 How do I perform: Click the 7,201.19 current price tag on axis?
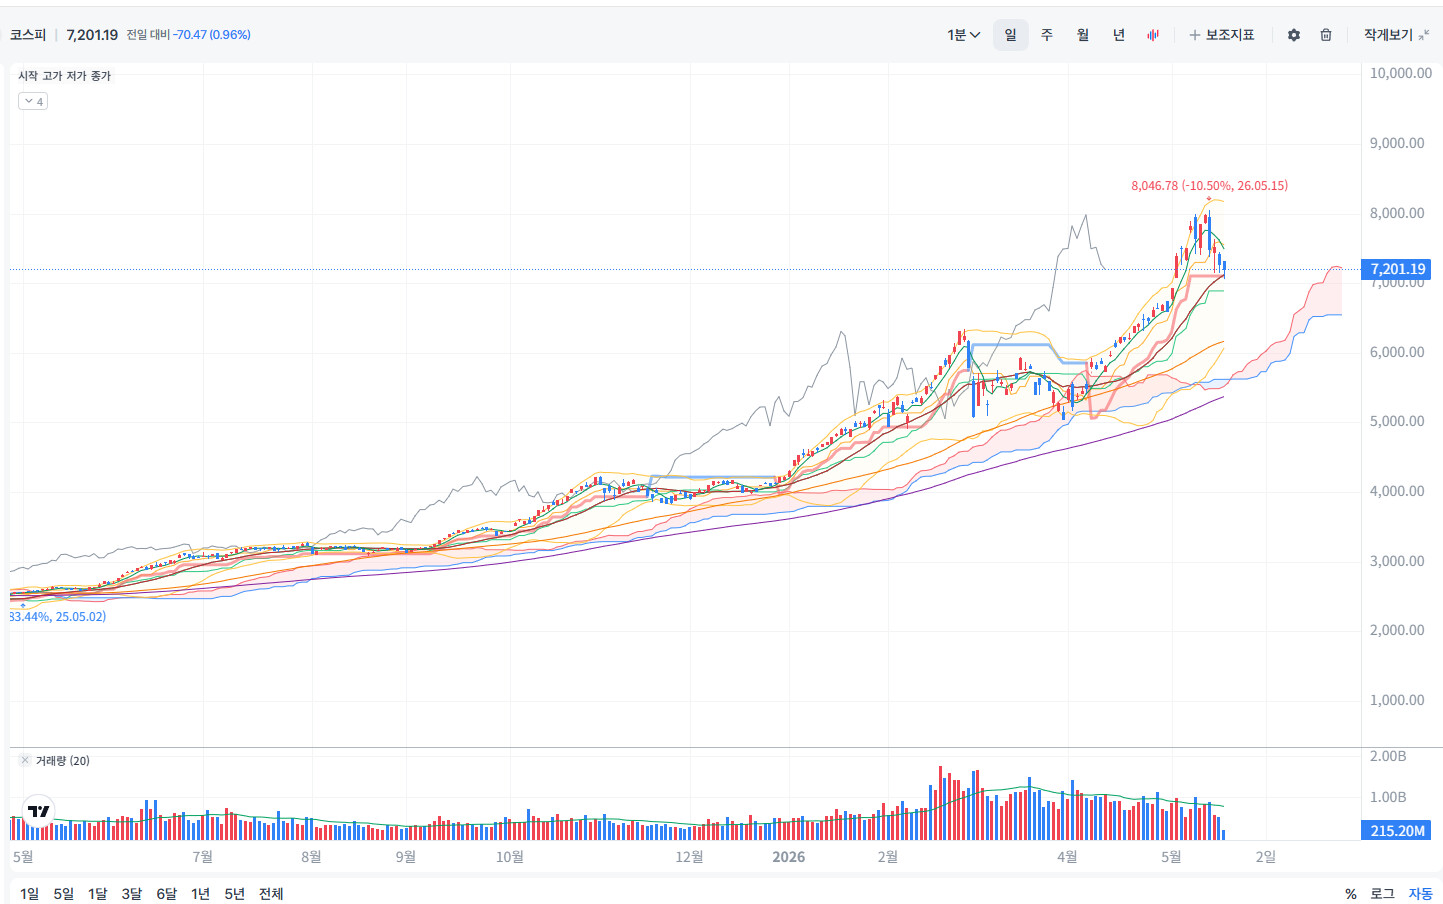[x=1397, y=269]
